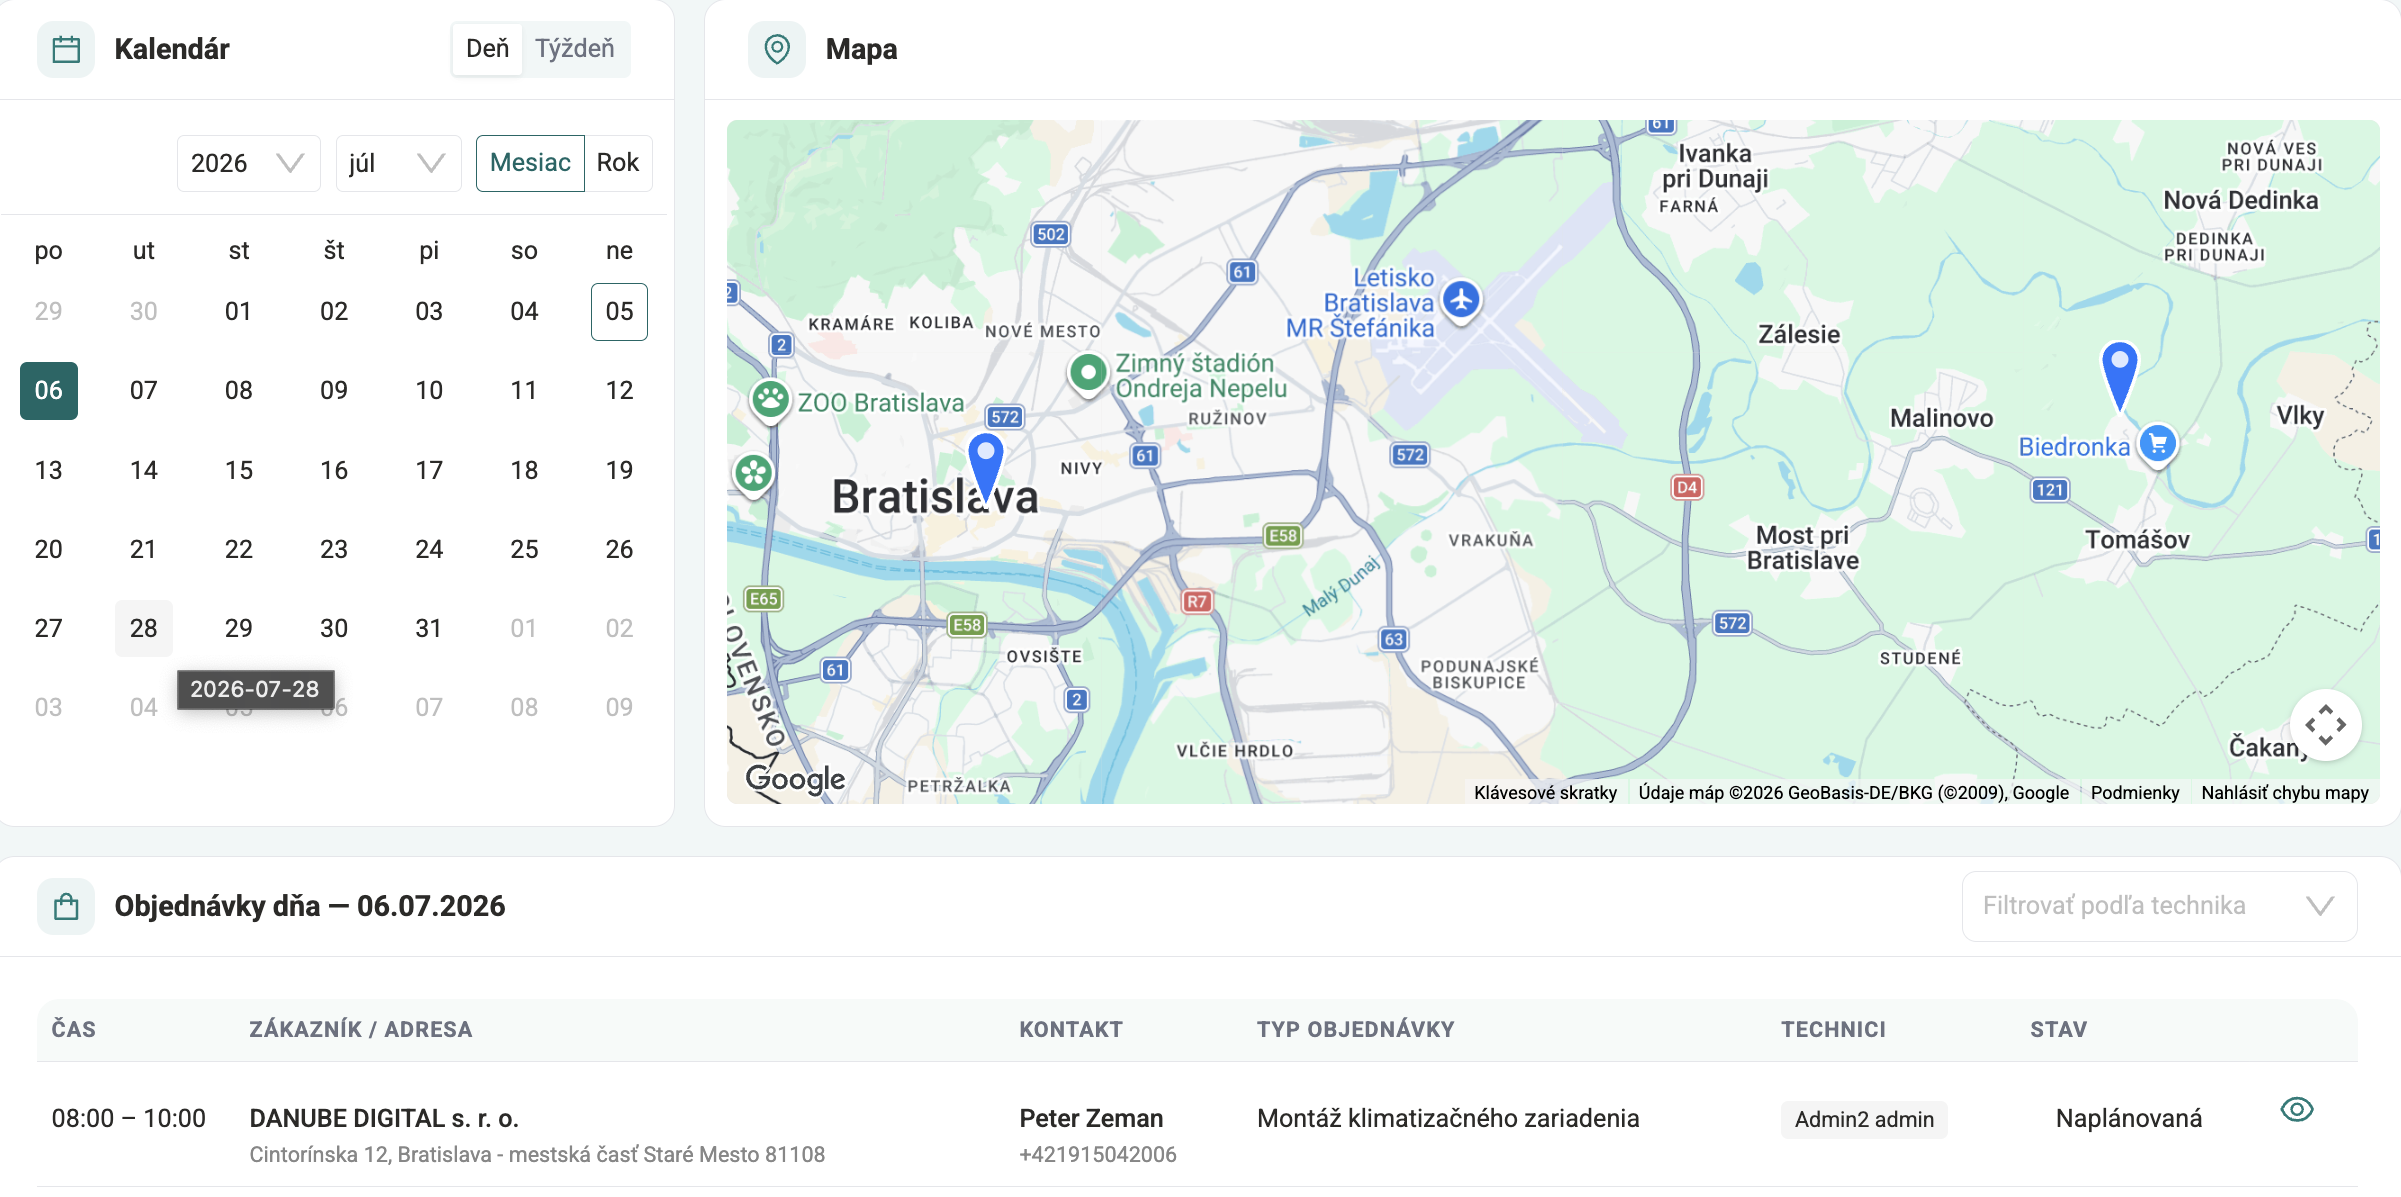Click the ČAS column header
Image resolution: width=2401 pixels, height=1197 pixels.
tap(74, 1030)
